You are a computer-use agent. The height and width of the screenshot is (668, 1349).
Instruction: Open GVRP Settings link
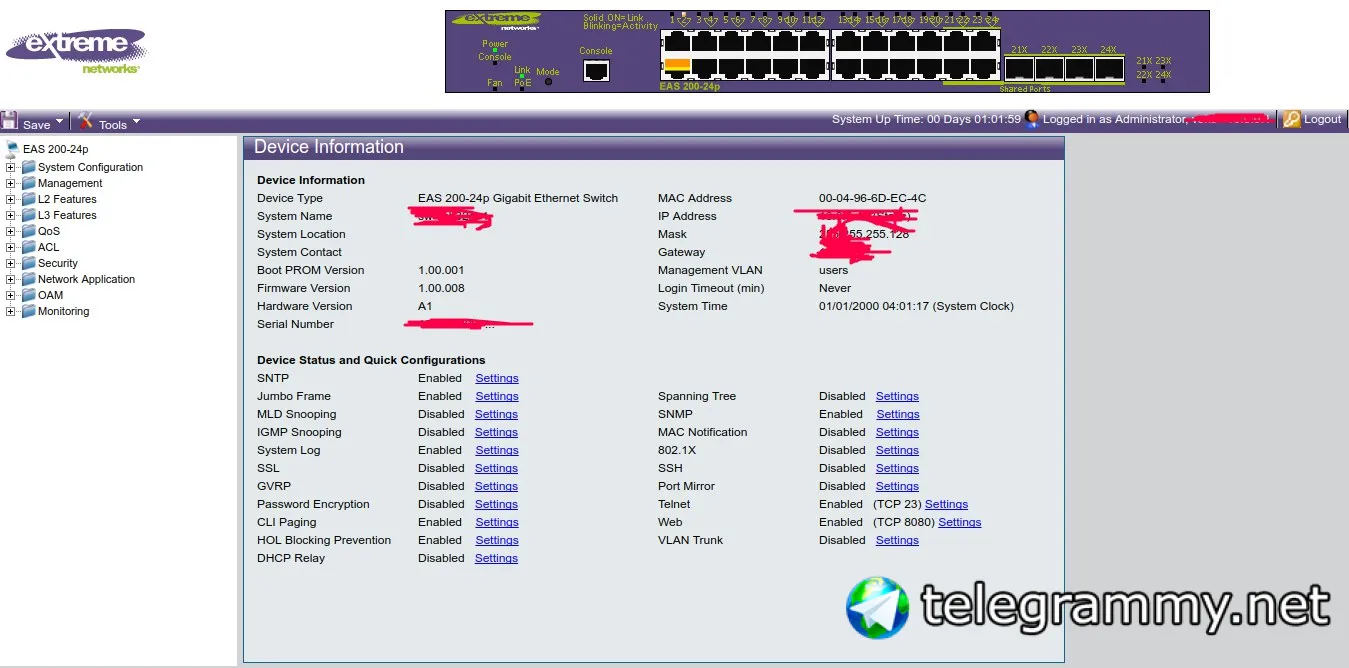point(497,486)
